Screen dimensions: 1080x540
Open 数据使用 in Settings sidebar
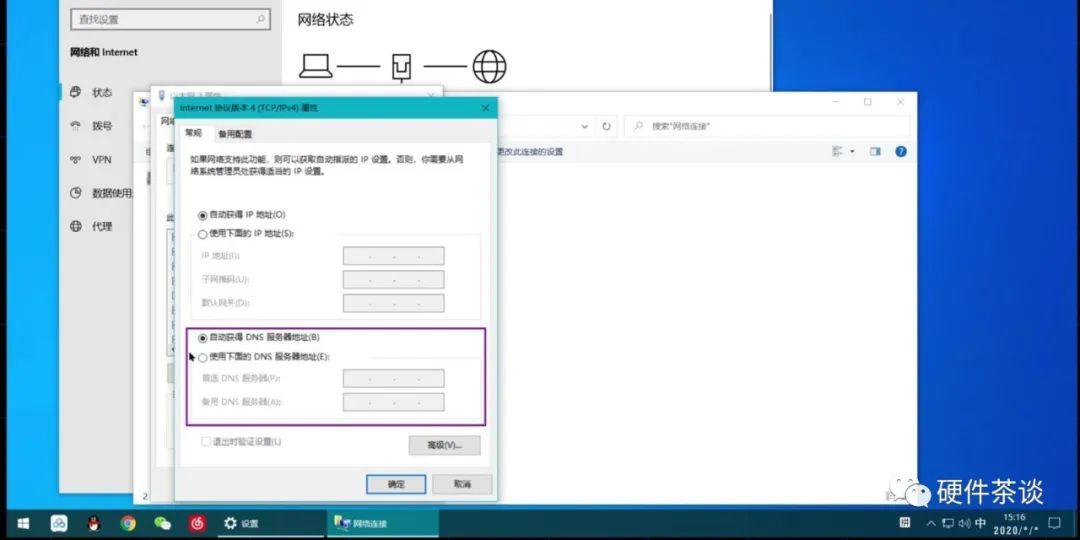110,194
